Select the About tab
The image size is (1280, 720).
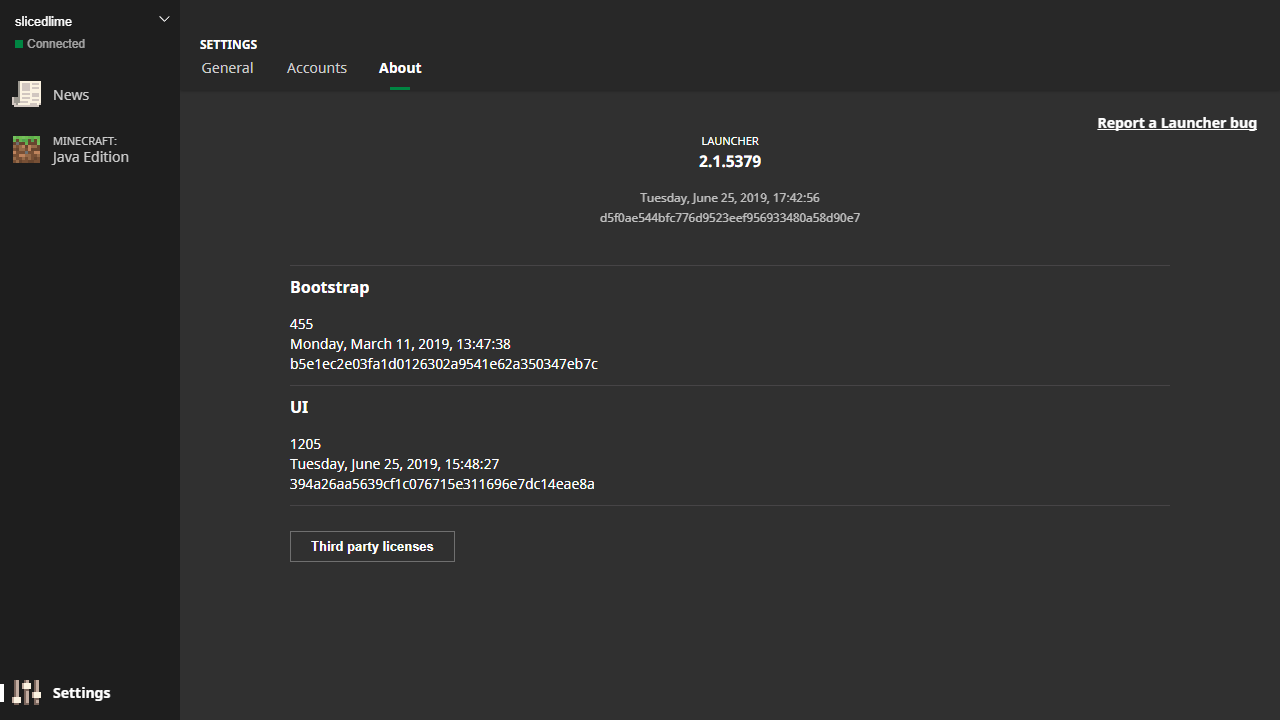point(400,67)
